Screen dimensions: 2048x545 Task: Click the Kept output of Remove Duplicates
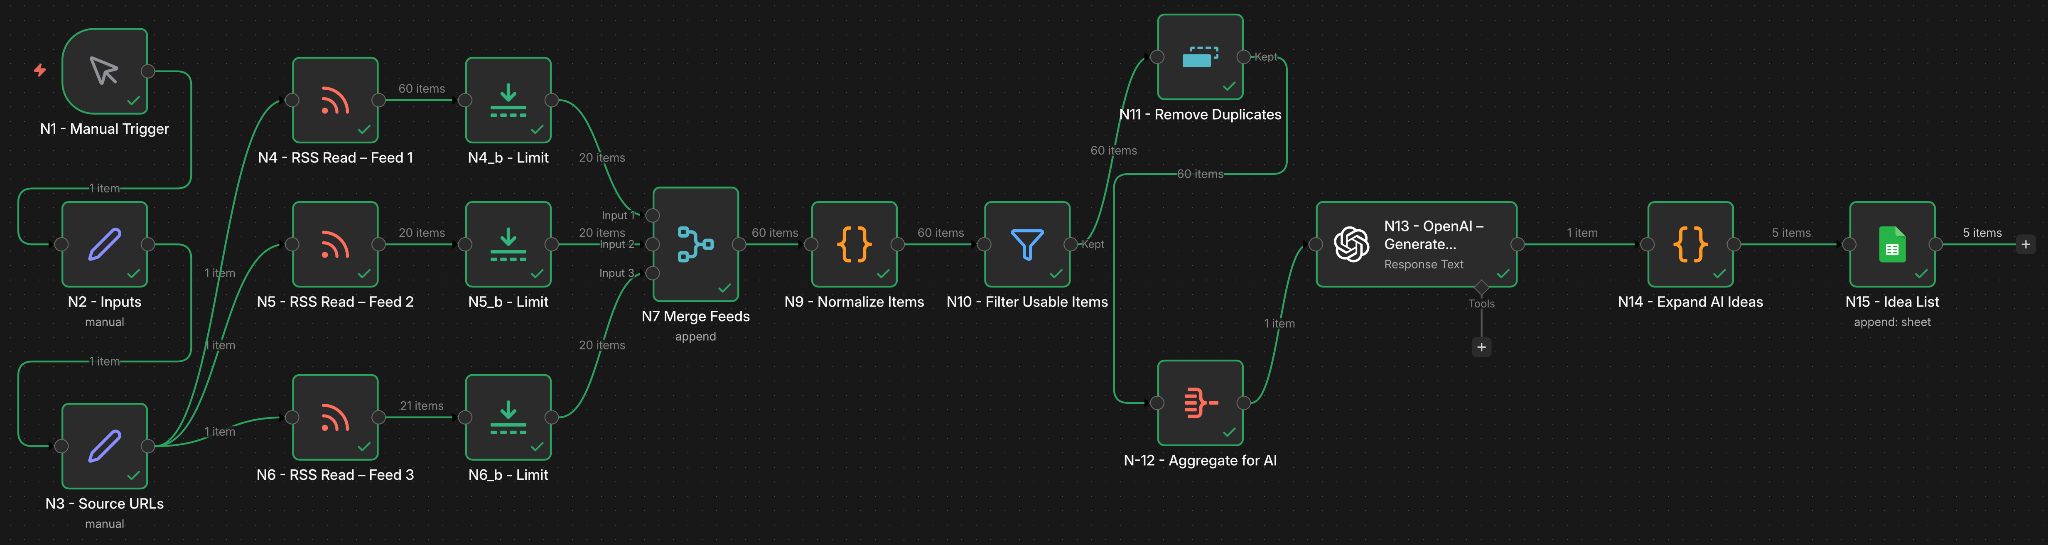(x=1244, y=57)
